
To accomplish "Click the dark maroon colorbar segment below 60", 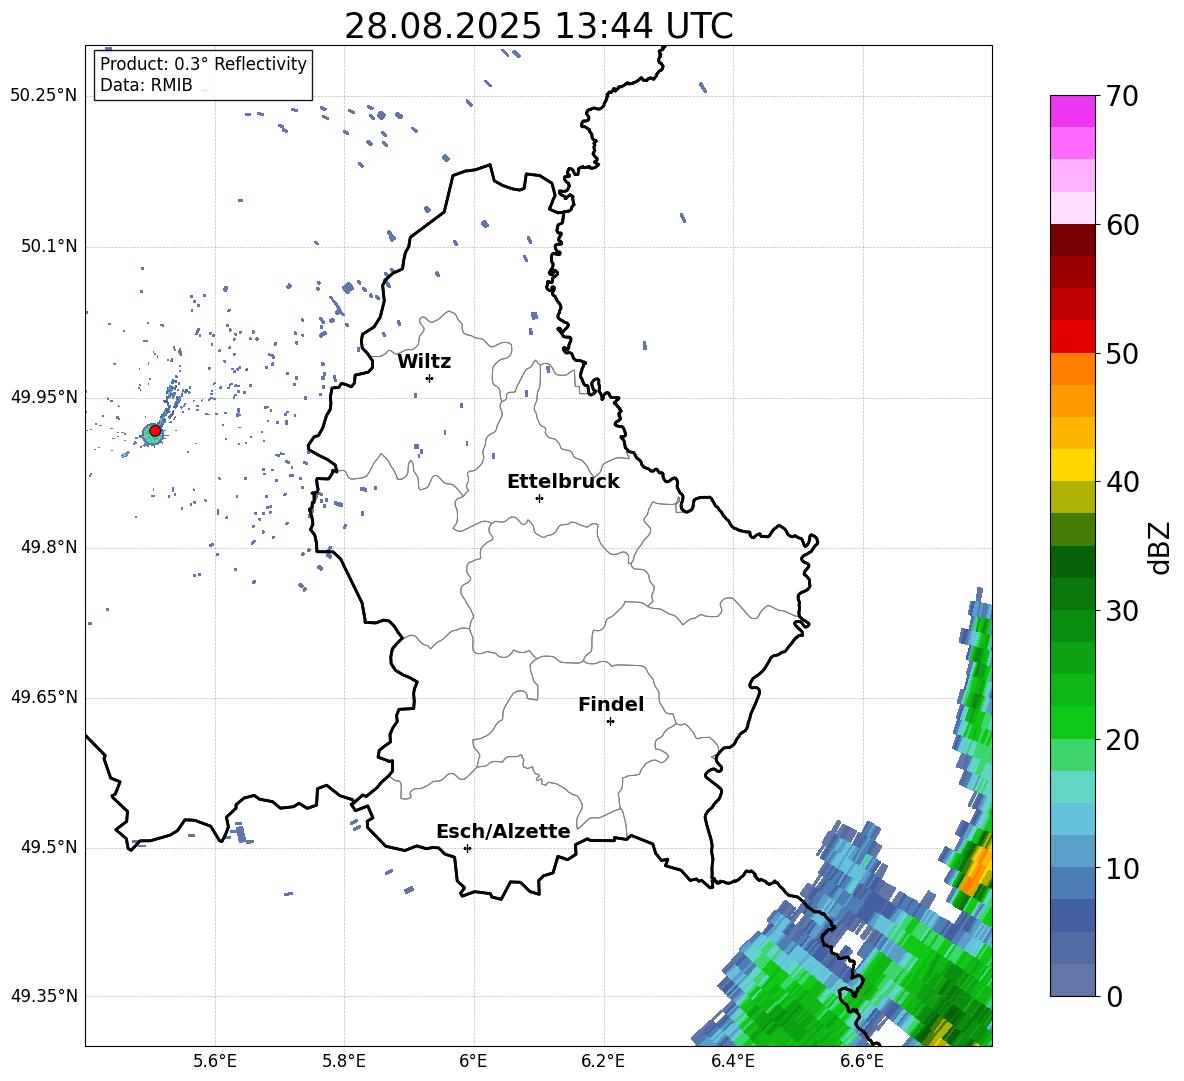I will [x=1072, y=240].
